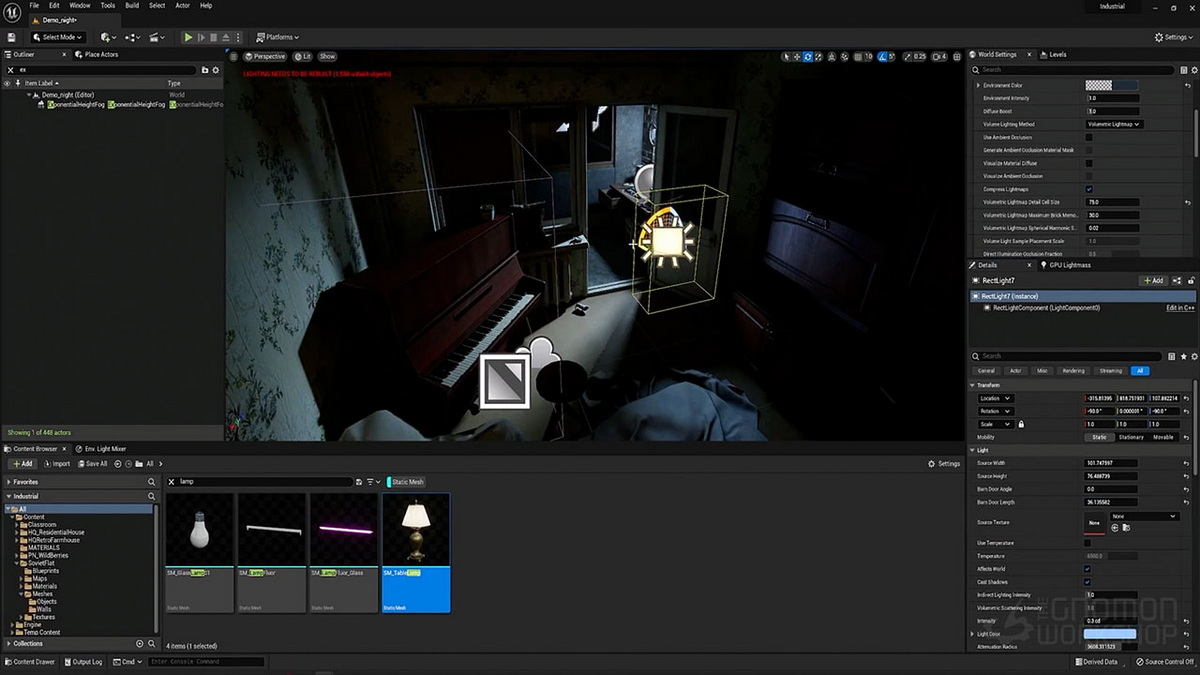Start Play in Editor with the green play button
1200x675 pixels.
(188, 37)
